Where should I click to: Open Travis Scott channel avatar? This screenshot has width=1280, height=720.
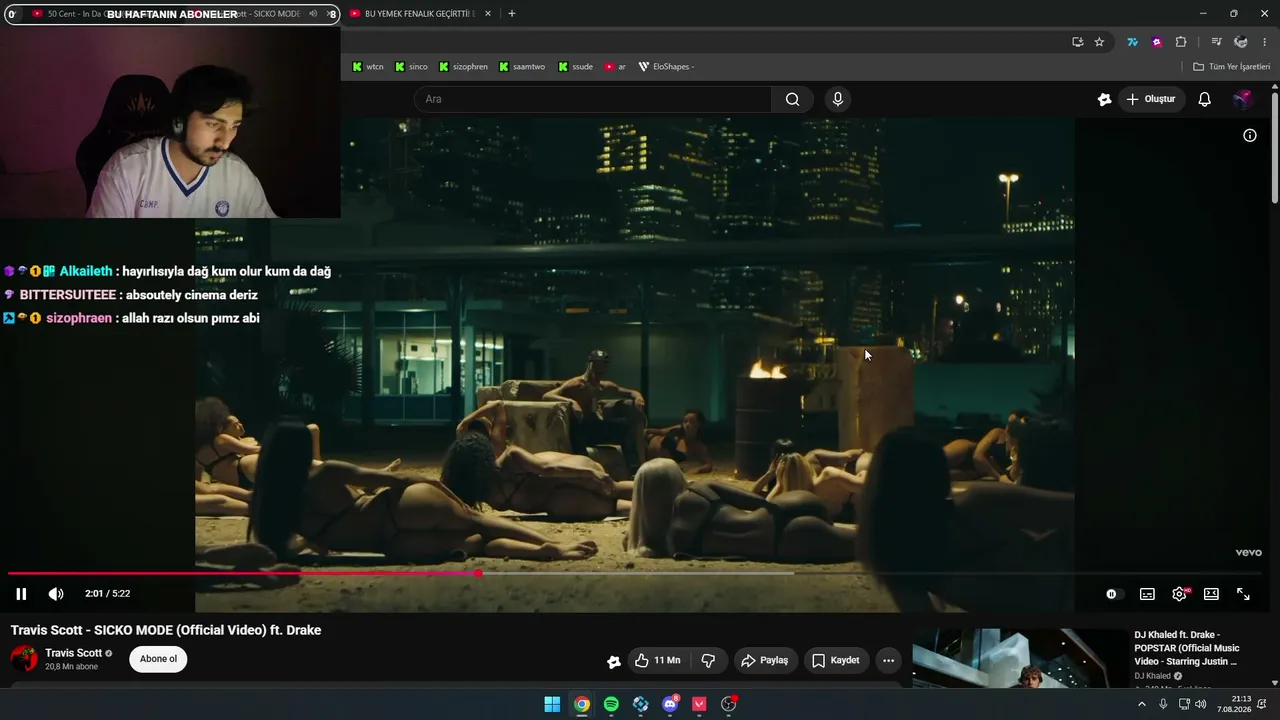pos(24,659)
